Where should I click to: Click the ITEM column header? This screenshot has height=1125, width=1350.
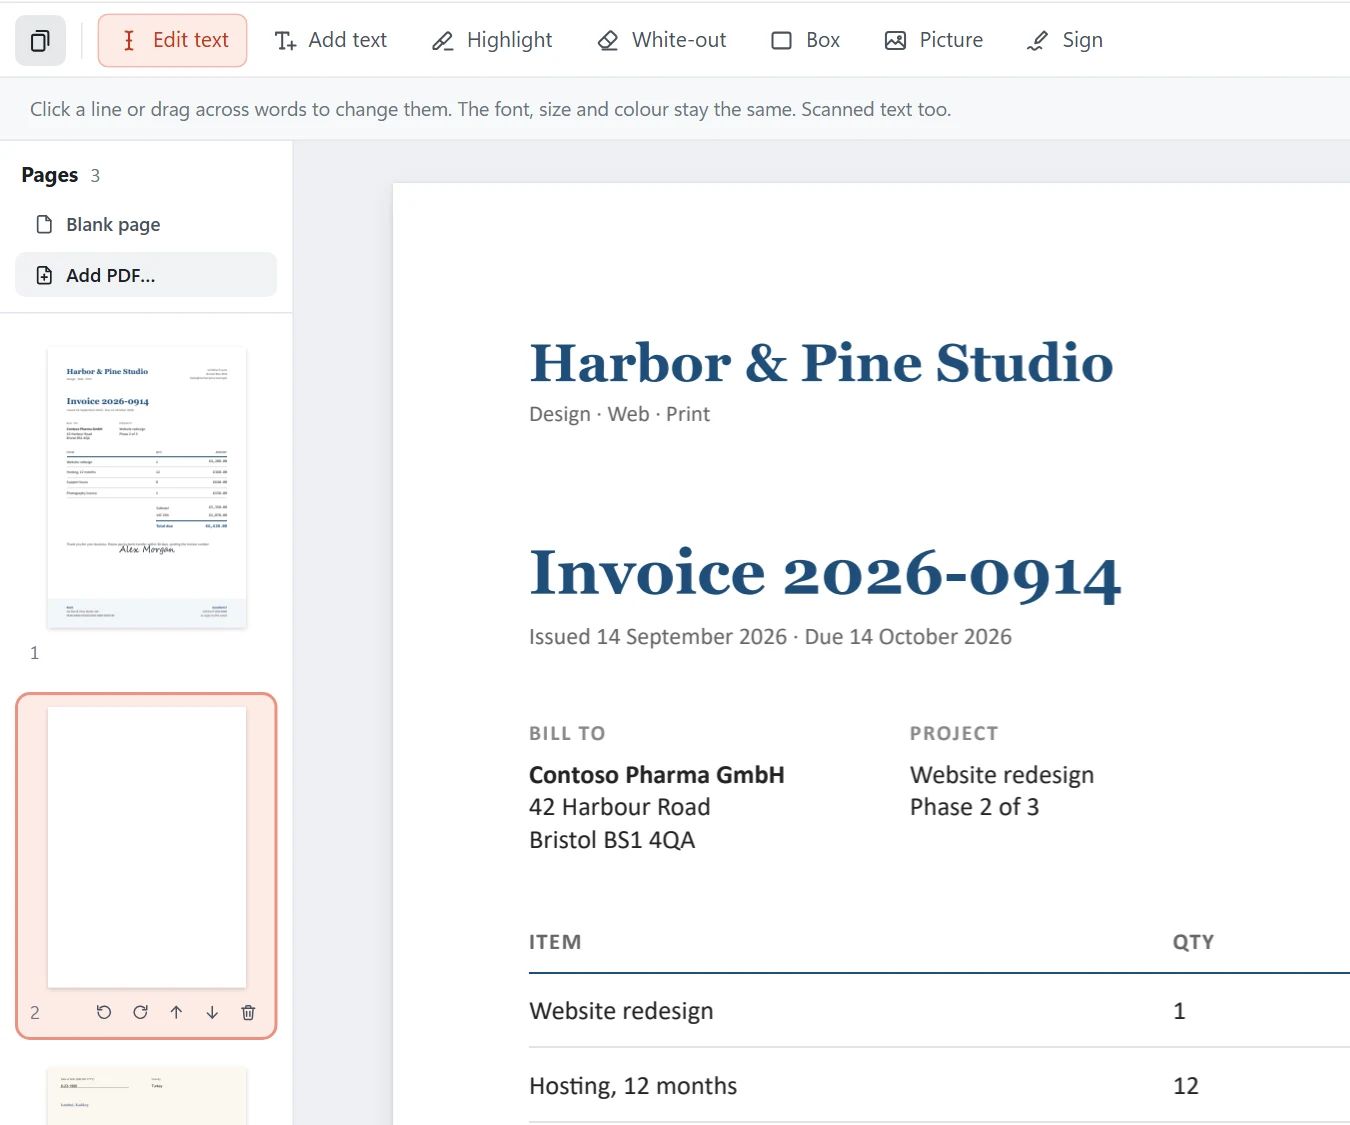[555, 942]
